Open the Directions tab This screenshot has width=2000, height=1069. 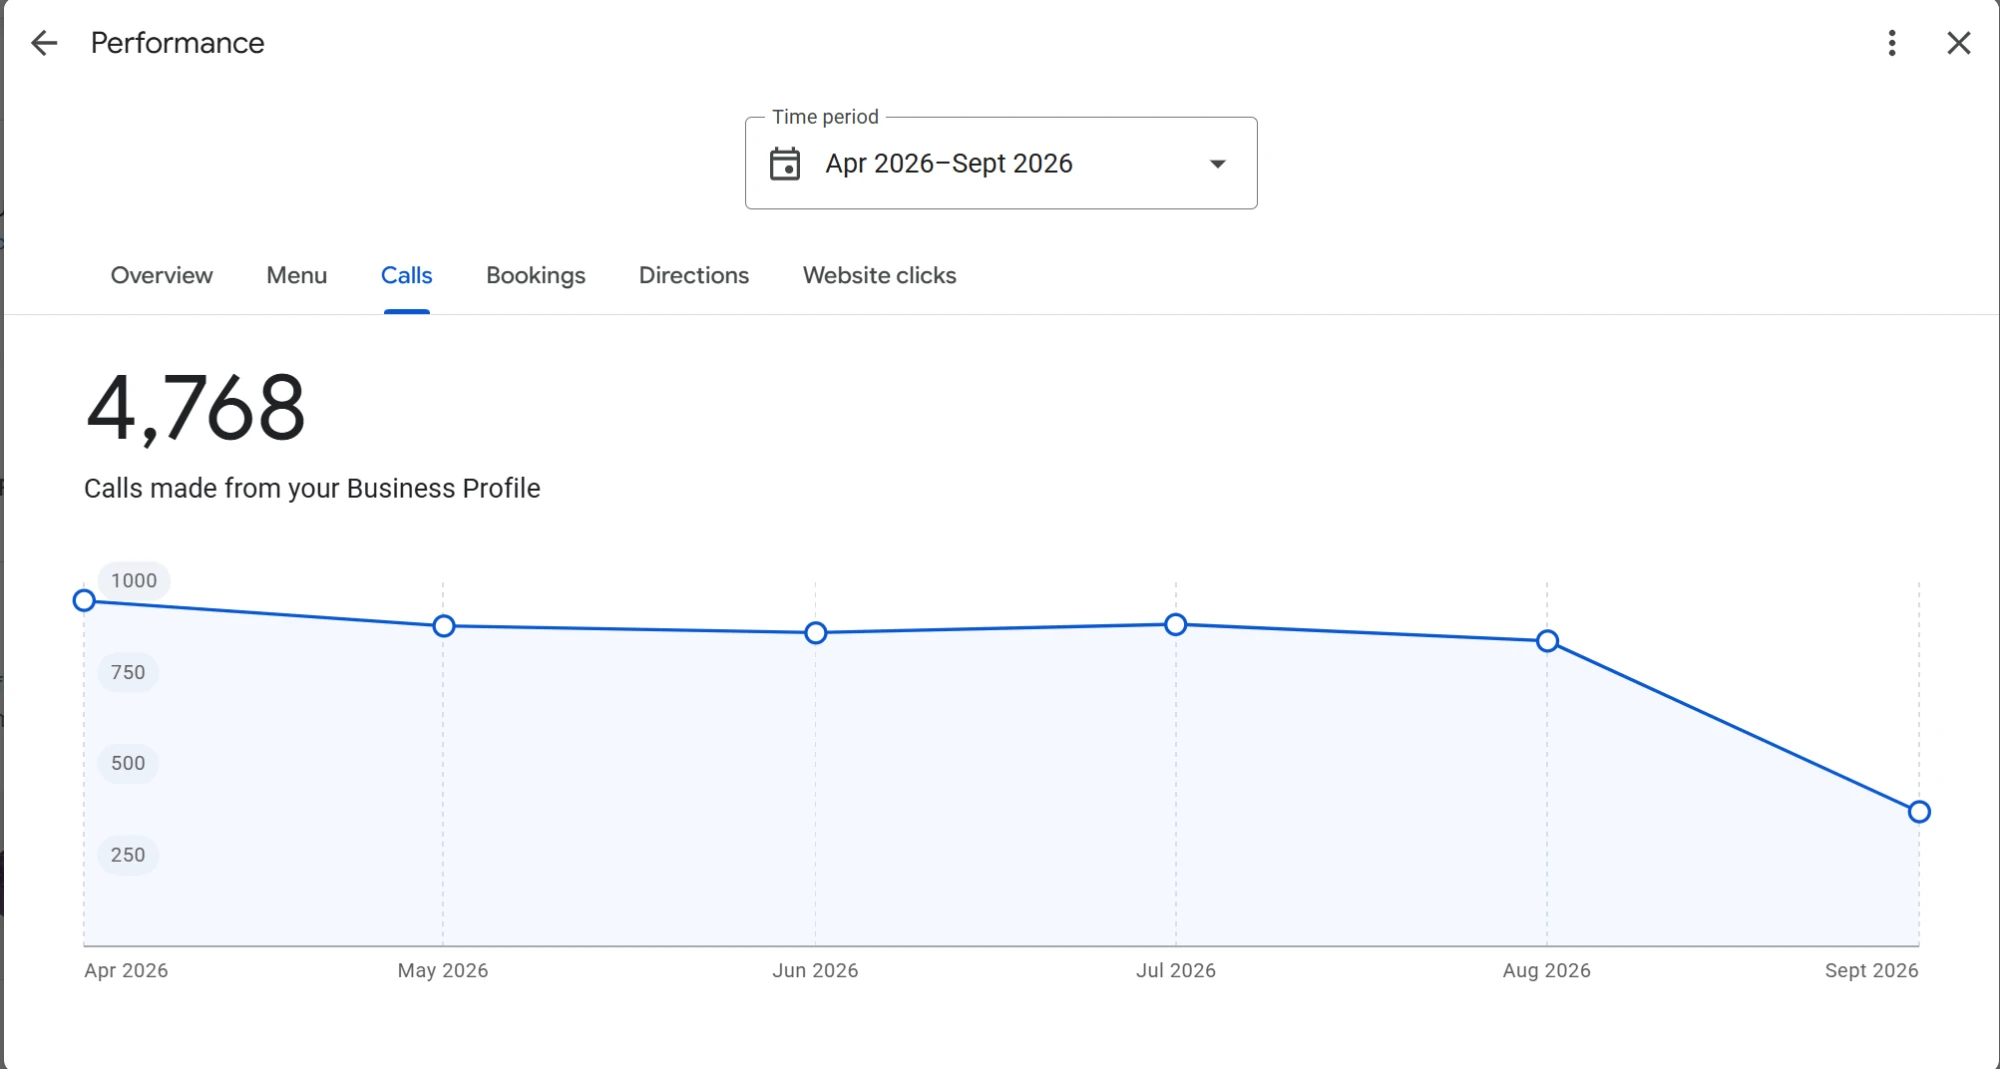pos(693,275)
